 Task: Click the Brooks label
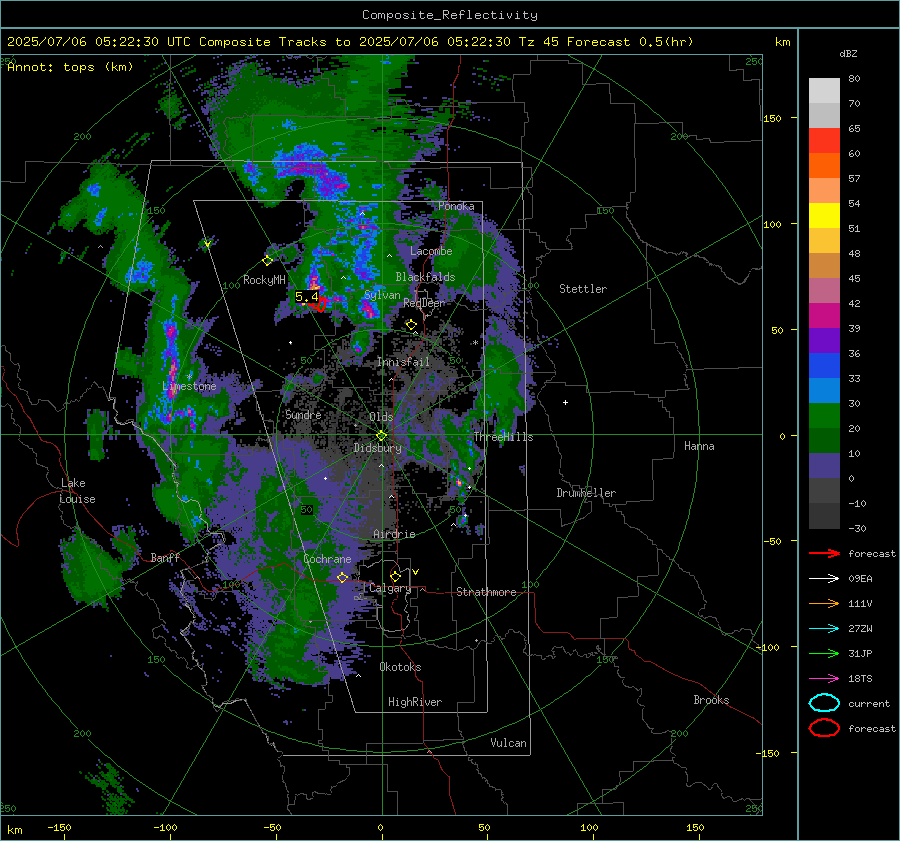pos(711,700)
